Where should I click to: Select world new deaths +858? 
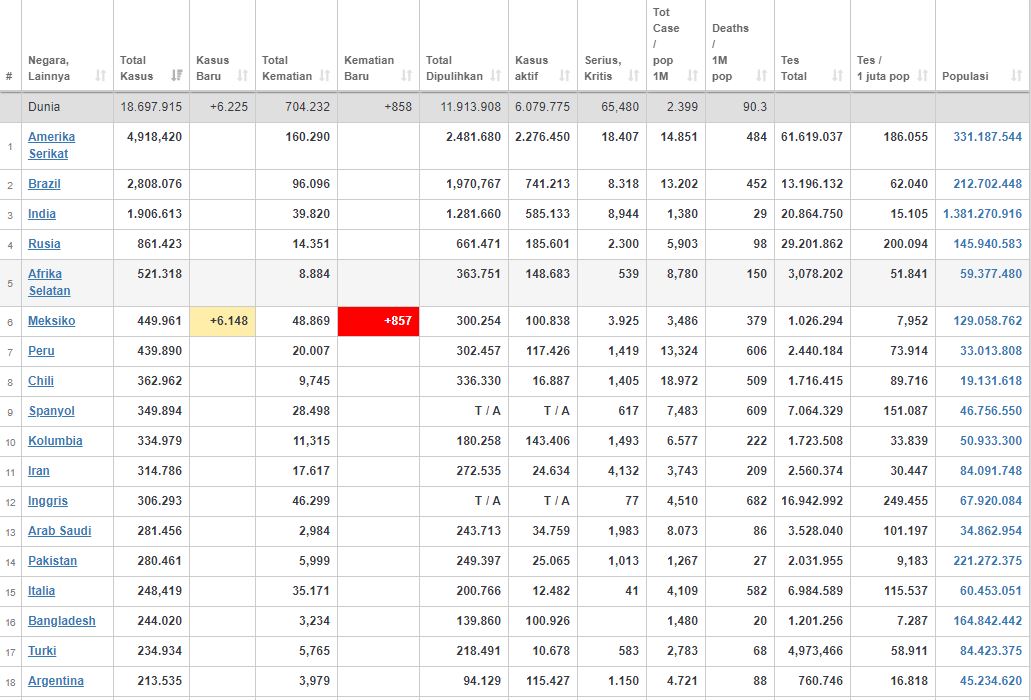(398, 106)
